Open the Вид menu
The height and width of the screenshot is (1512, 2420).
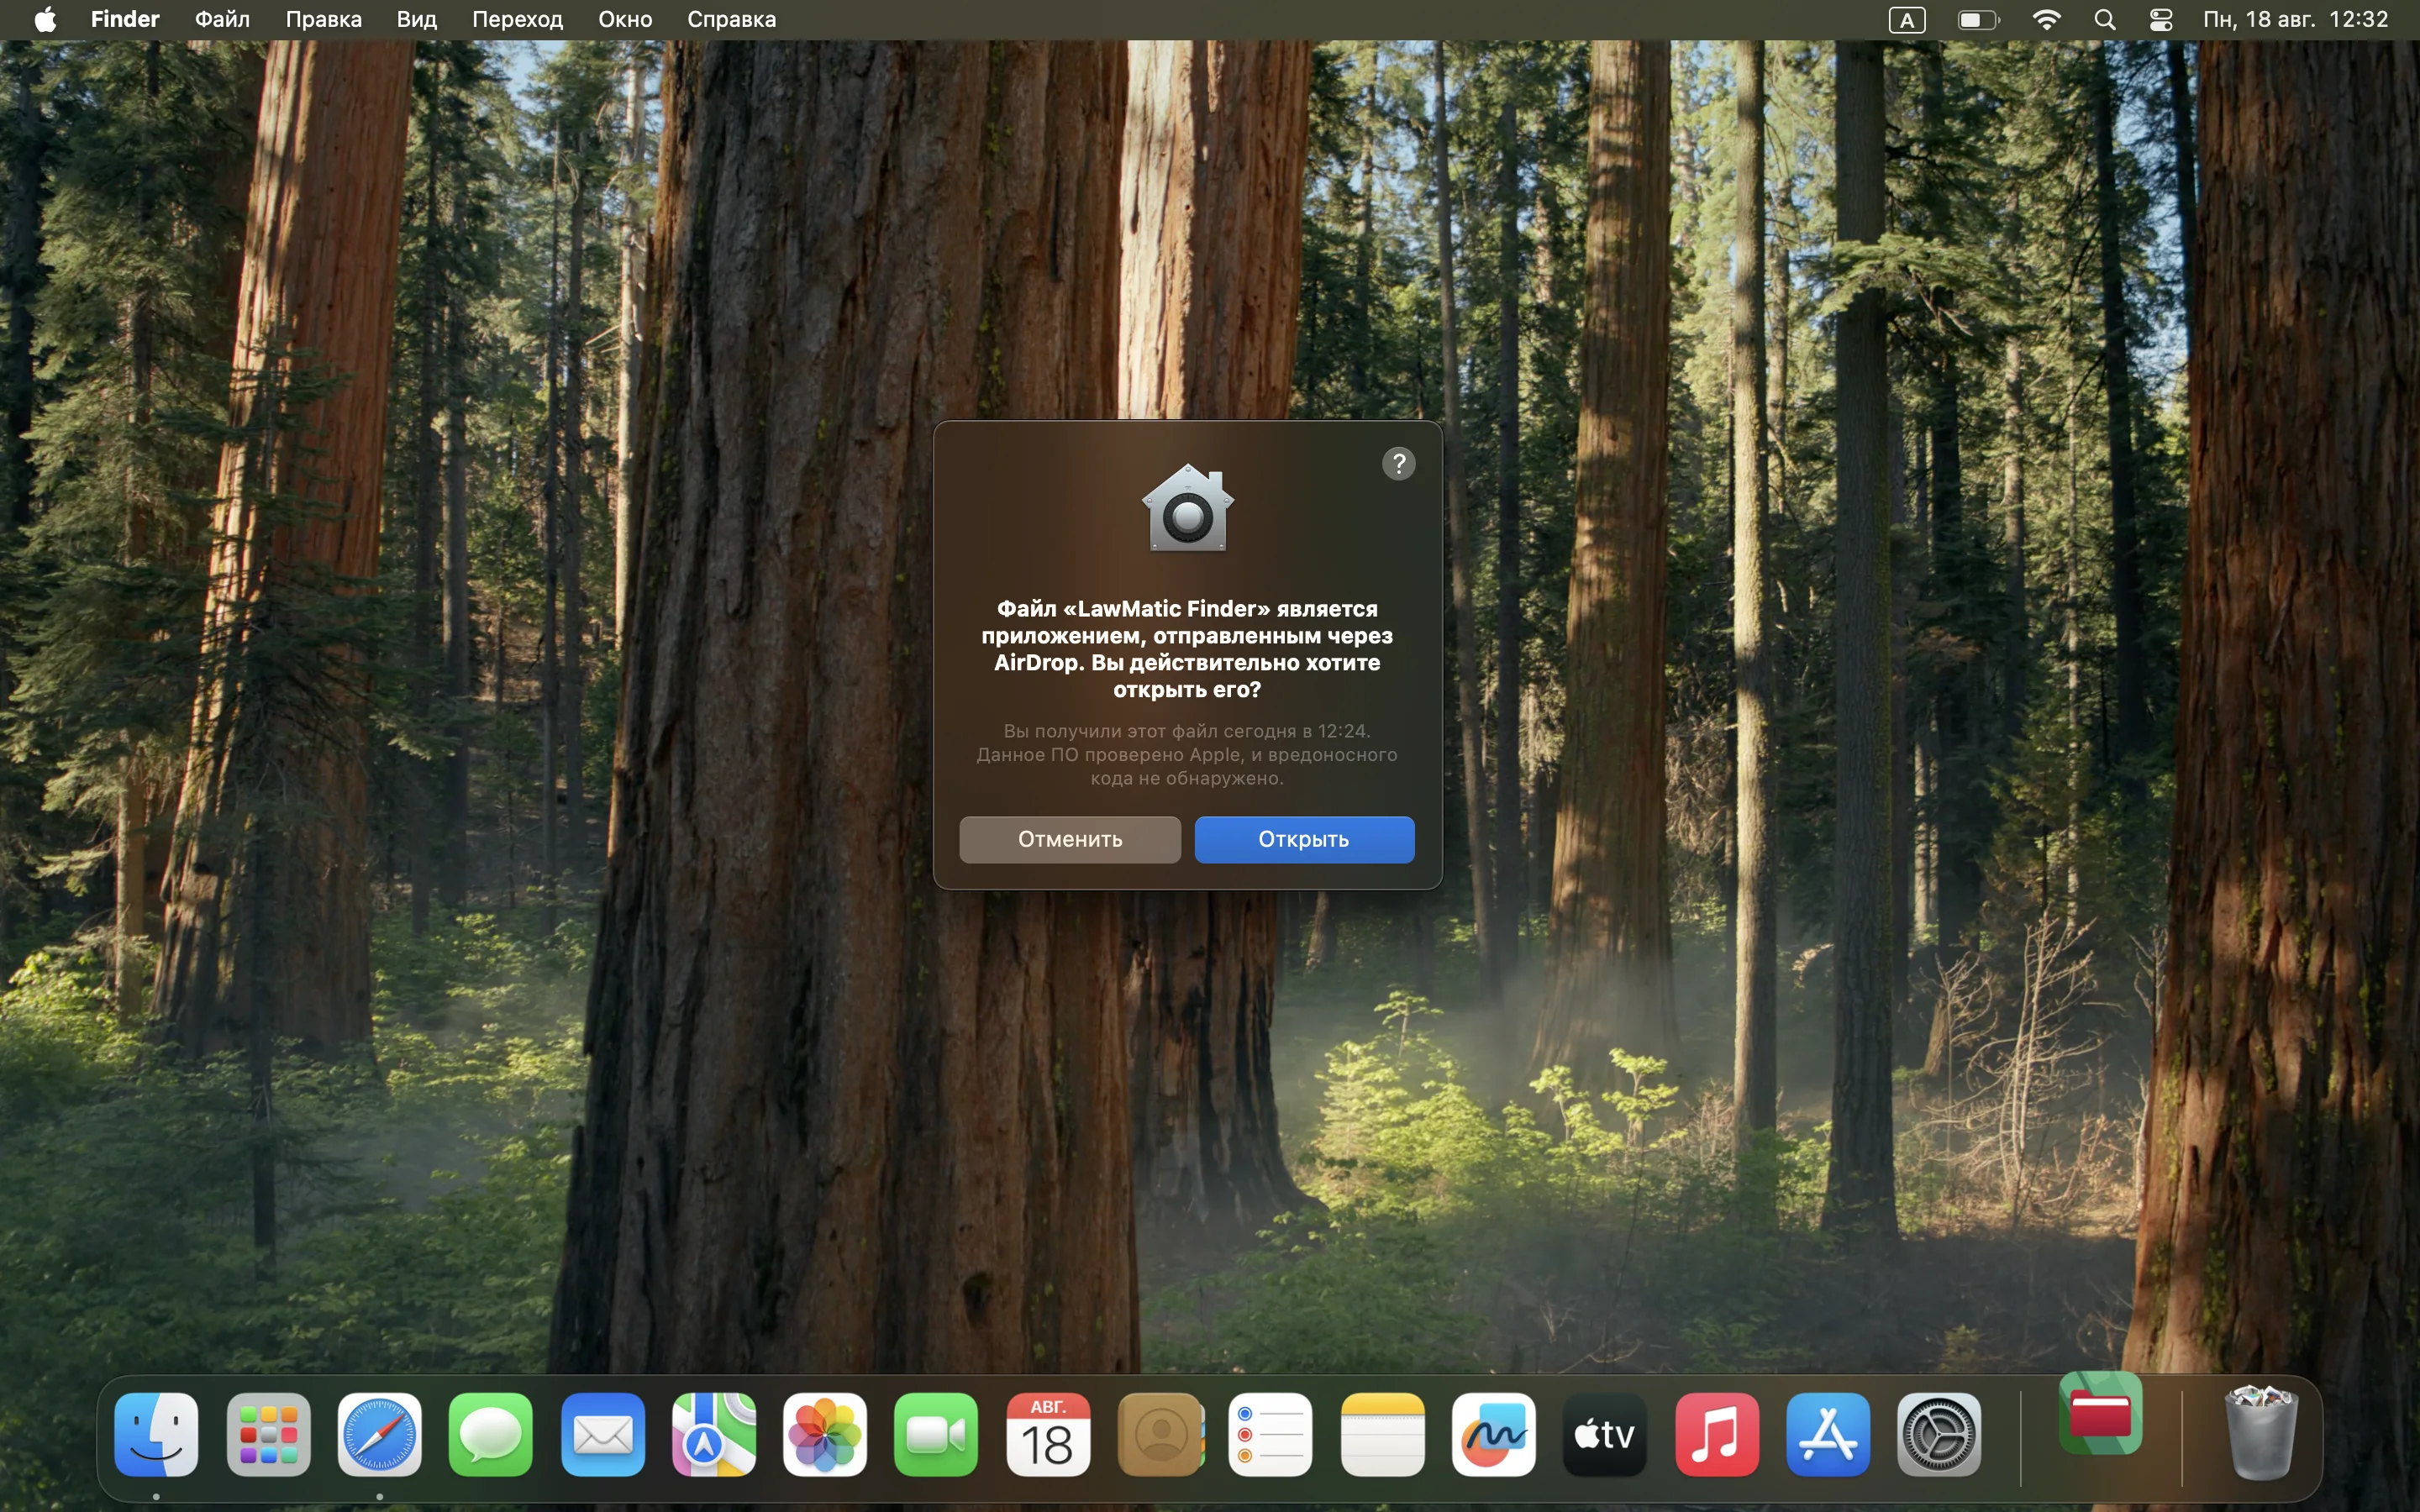point(417,20)
